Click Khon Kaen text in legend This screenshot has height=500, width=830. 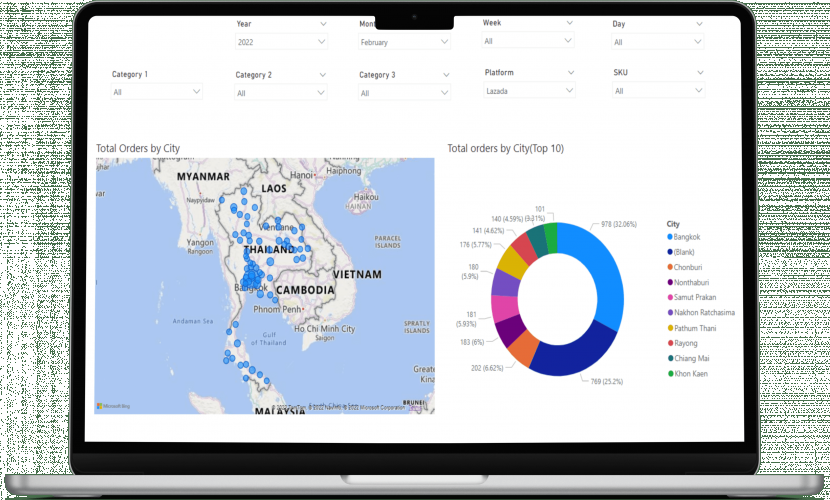pos(691,374)
